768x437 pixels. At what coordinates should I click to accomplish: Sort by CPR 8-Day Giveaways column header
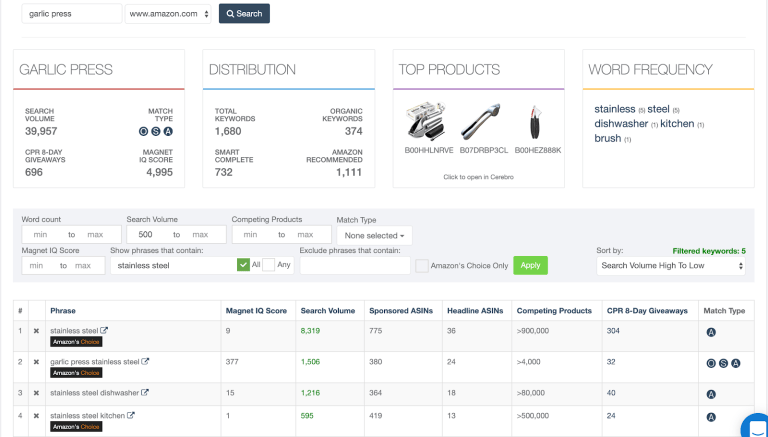(648, 311)
